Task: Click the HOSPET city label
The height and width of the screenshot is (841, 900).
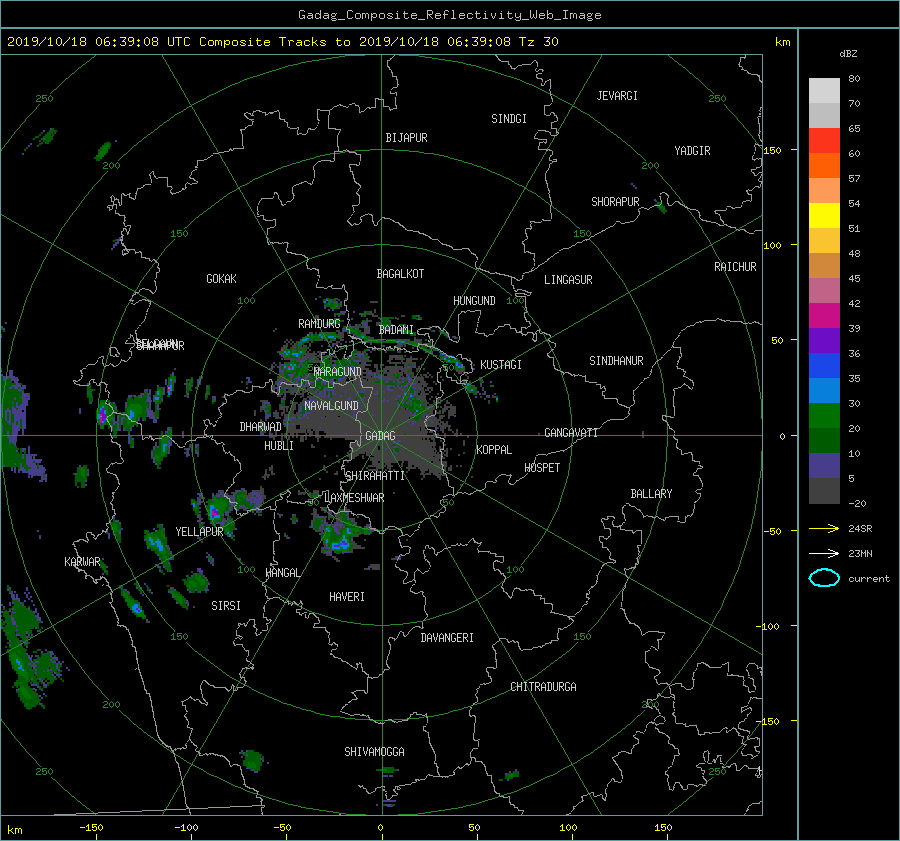Action: 542,468
